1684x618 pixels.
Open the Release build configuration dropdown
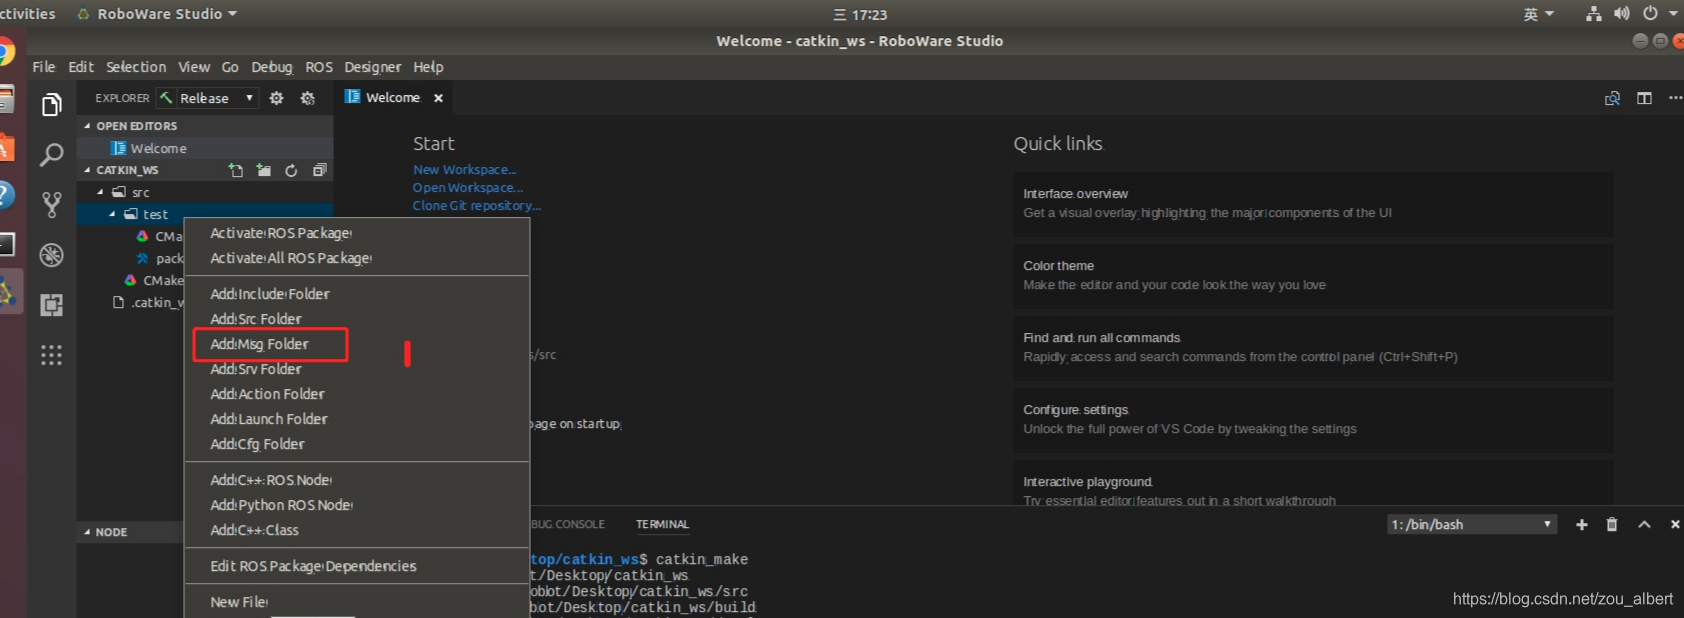pos(217,98)
